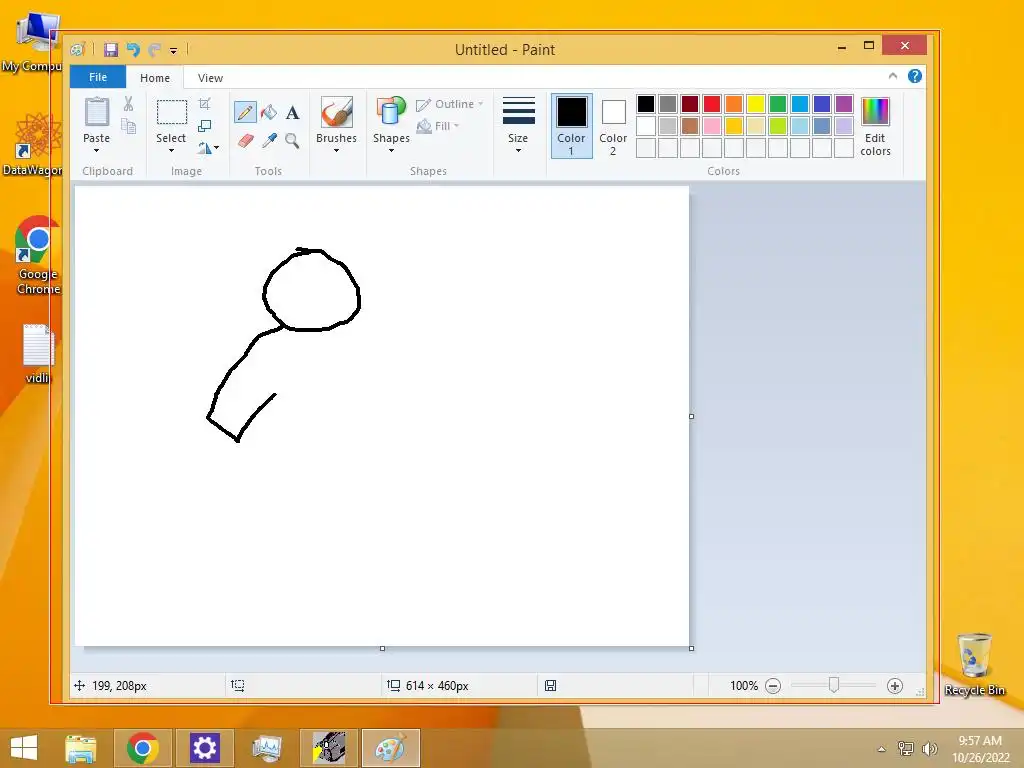1024x768 pixels.
Task: Click the Resize icon in Image group
Action: click(204, 126)
